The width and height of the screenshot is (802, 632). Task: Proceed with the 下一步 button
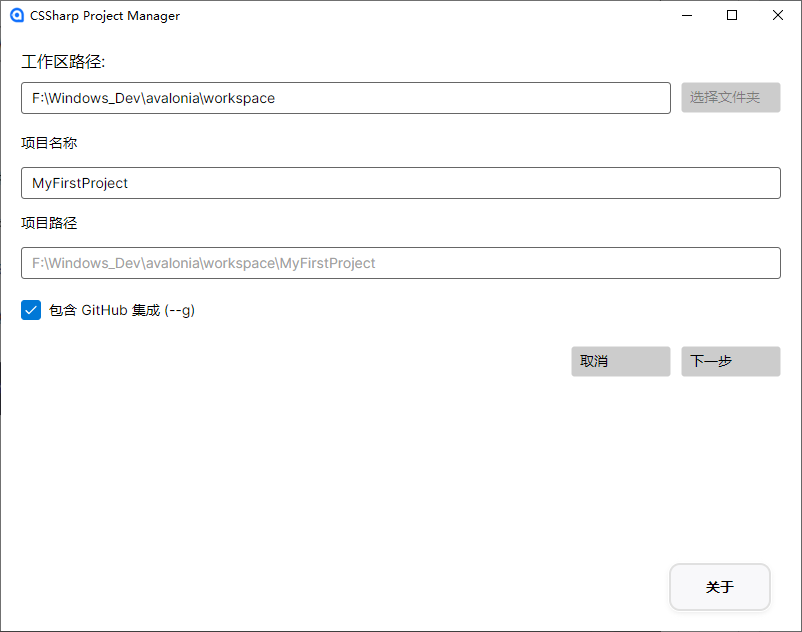[730, 361]
